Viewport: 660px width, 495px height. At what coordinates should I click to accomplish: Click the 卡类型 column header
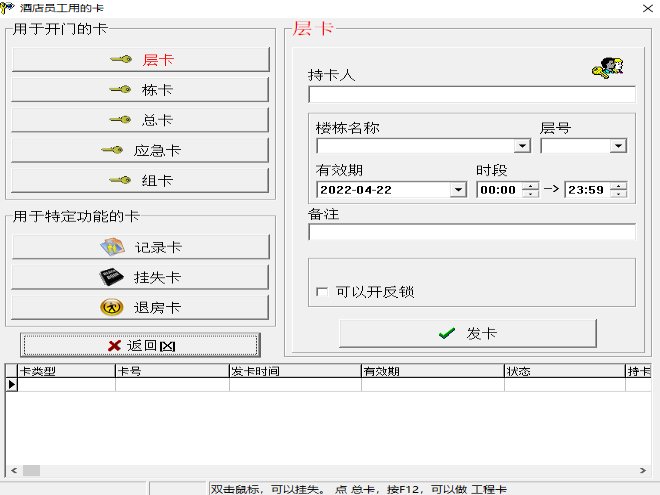60,371
